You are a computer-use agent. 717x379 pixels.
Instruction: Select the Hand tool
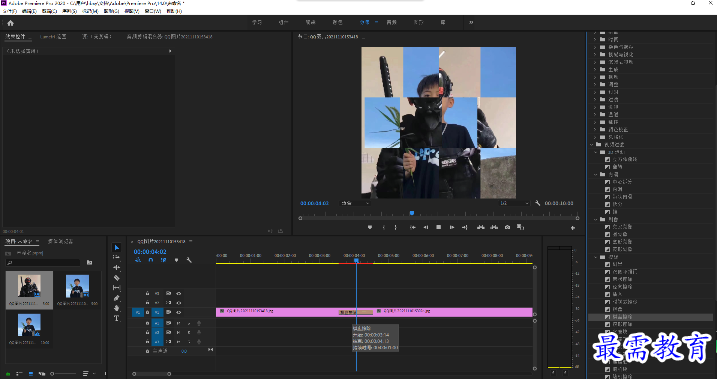117,308
